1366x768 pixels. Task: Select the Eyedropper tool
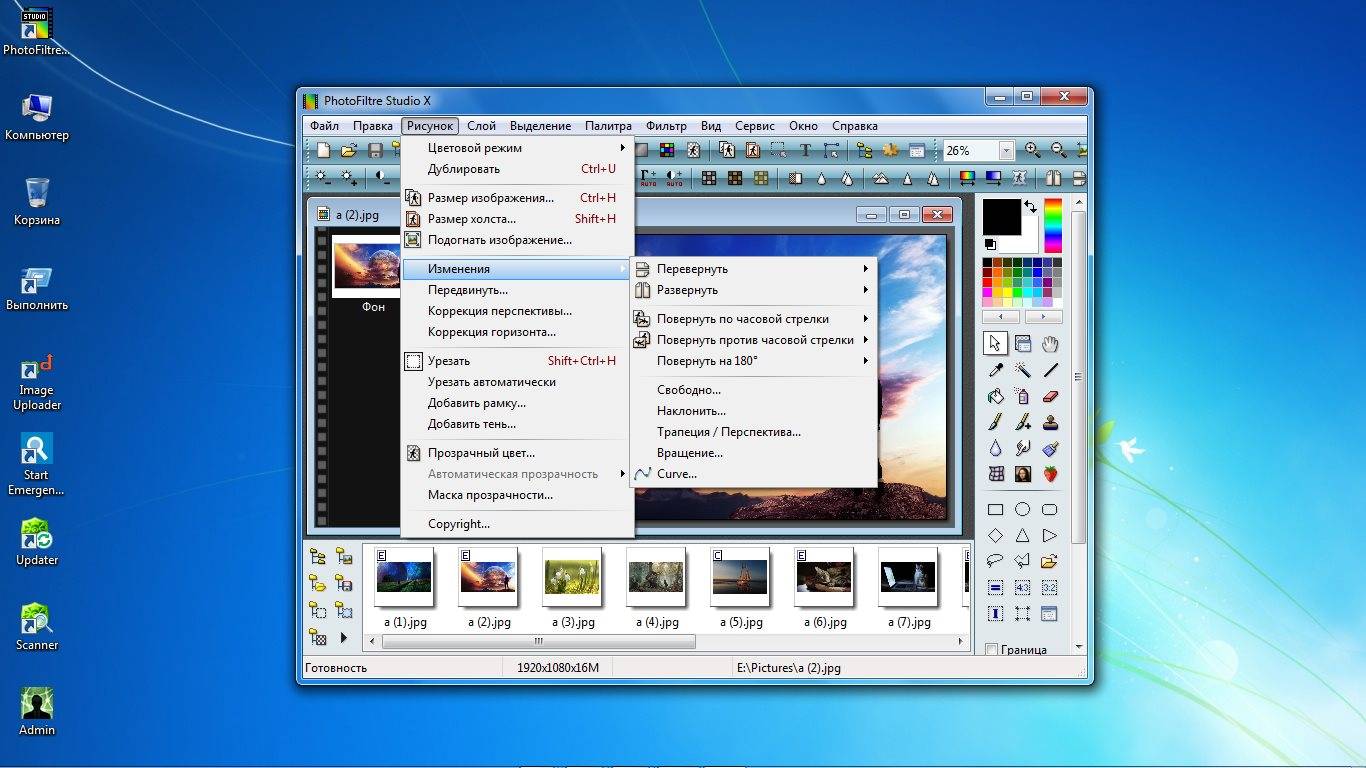click(x=995, y=370)
